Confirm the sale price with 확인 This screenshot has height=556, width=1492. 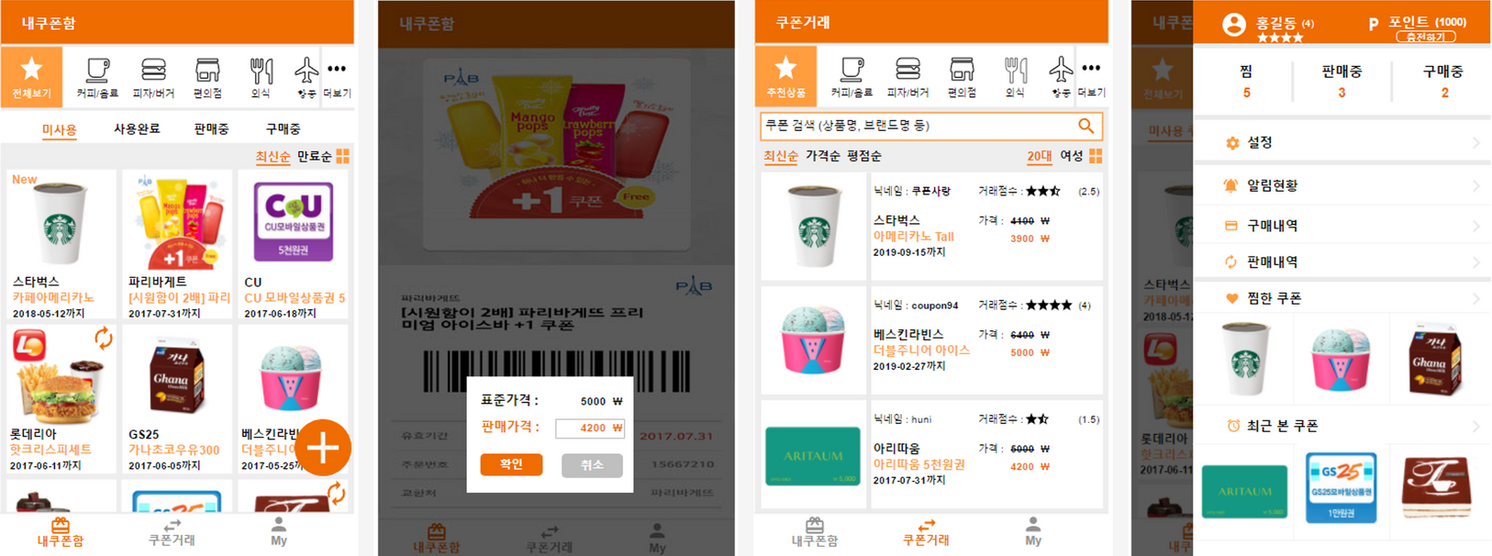click(x=511, y=465)
